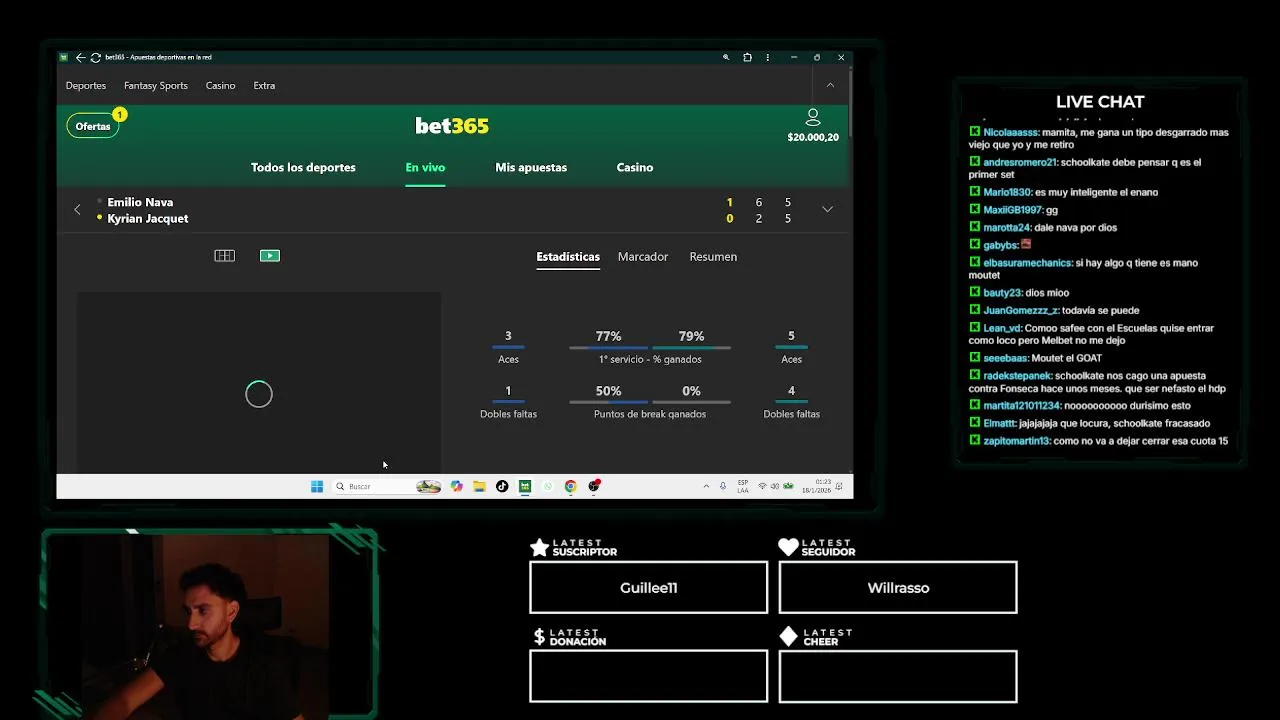Open the zoom magnifier in title bar
The image size is (1280, 720).
click(726, 57)
